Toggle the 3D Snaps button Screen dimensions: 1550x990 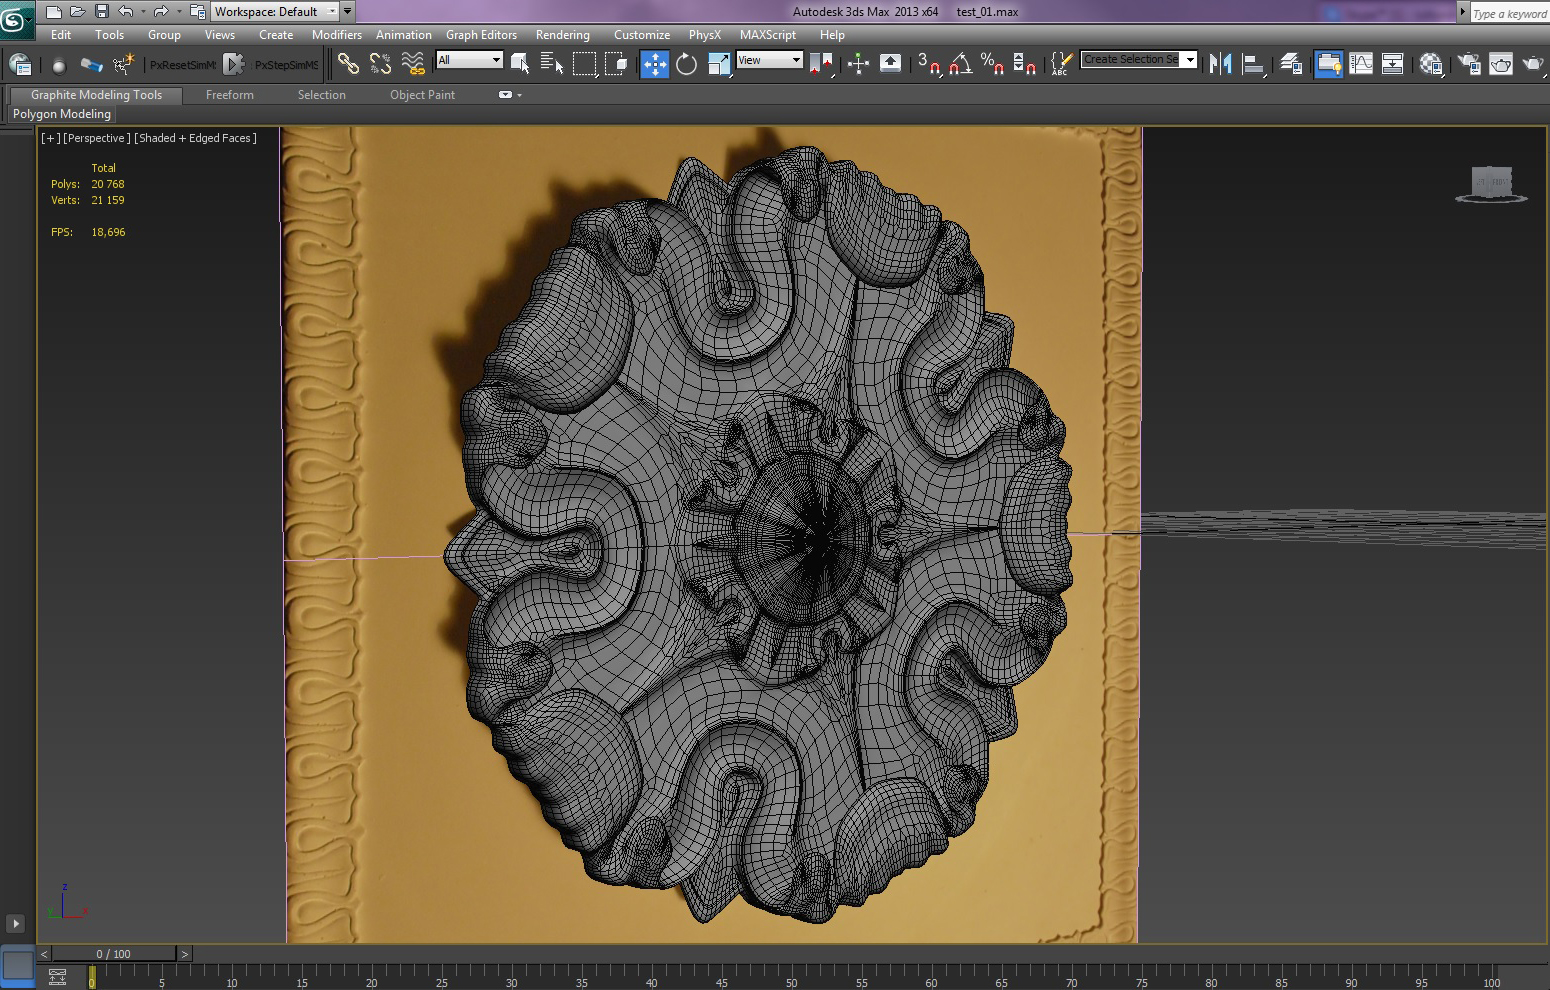coord(928,64)
